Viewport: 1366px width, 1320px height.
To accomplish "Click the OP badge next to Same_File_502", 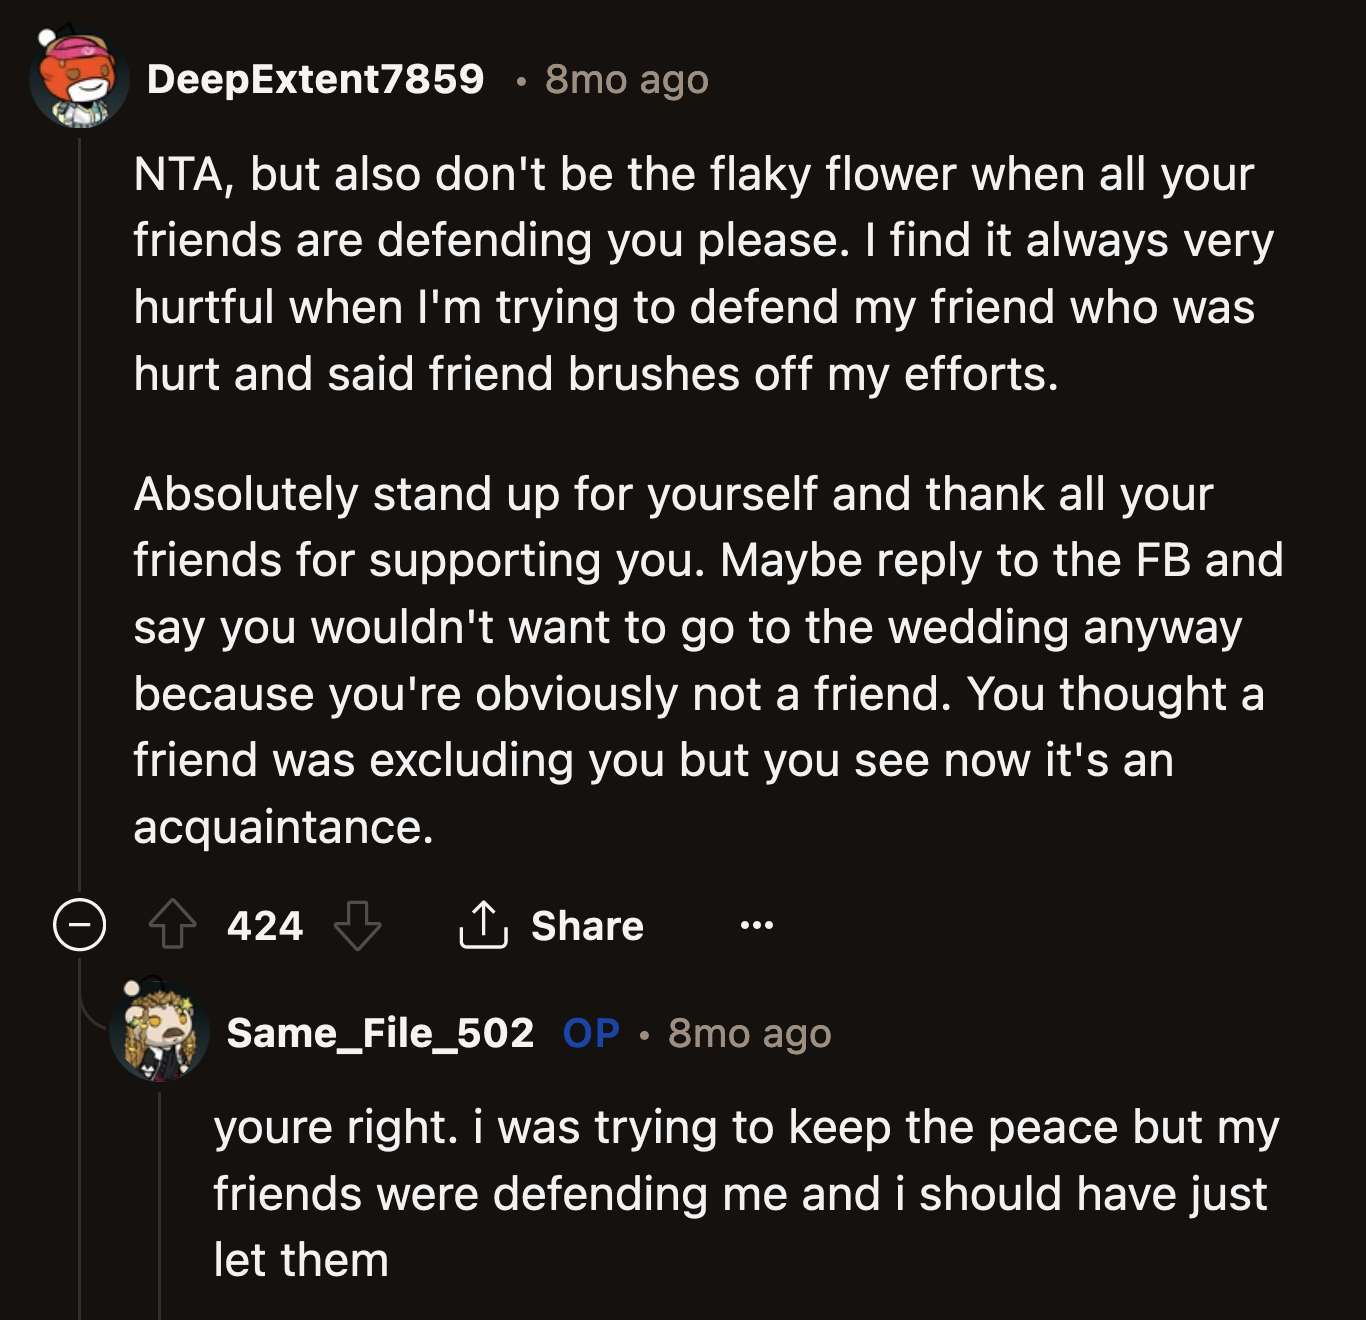I will pyautogui.click(x=590, y=1035).
